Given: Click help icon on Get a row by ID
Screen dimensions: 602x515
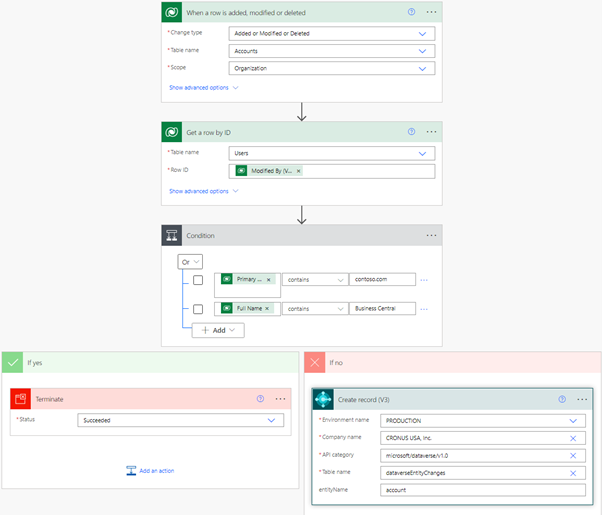Looking at the screenshot, I should [x=411, y=132].
